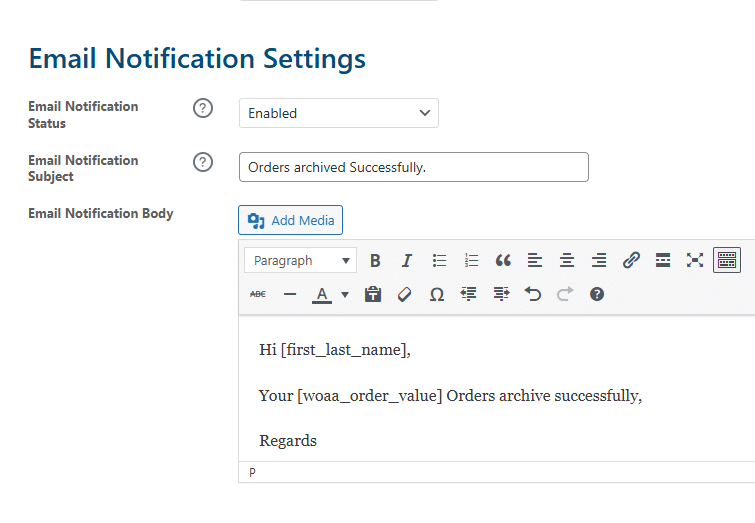Image resolution: width=755 pixels, height=523 pixels.
Task: Apply text color with the A button
Action: click(x=322, y=294)
